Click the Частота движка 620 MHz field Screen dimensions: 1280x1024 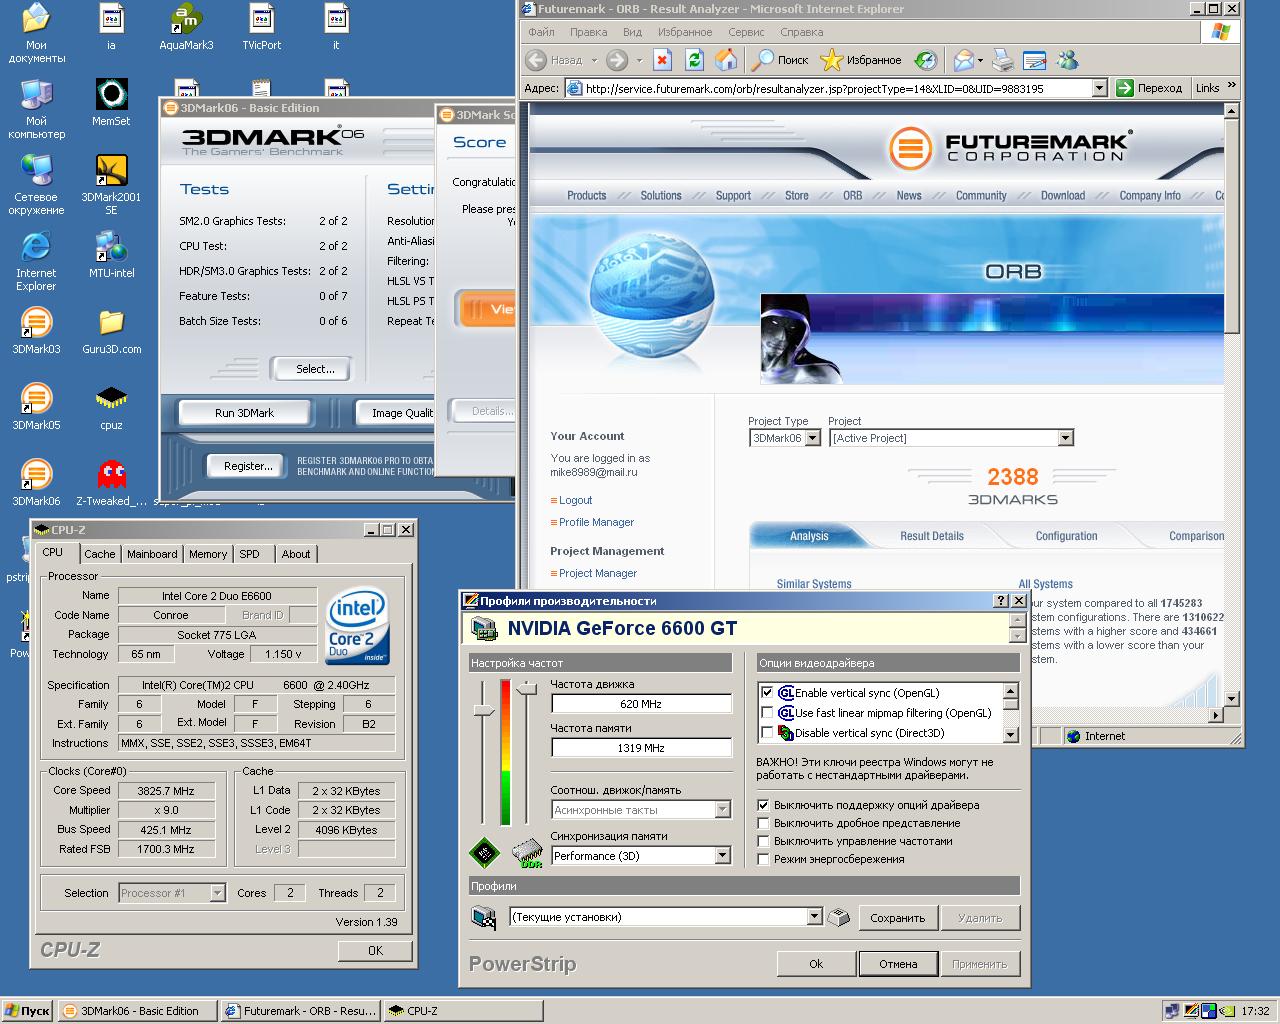[x=641, y=704]
